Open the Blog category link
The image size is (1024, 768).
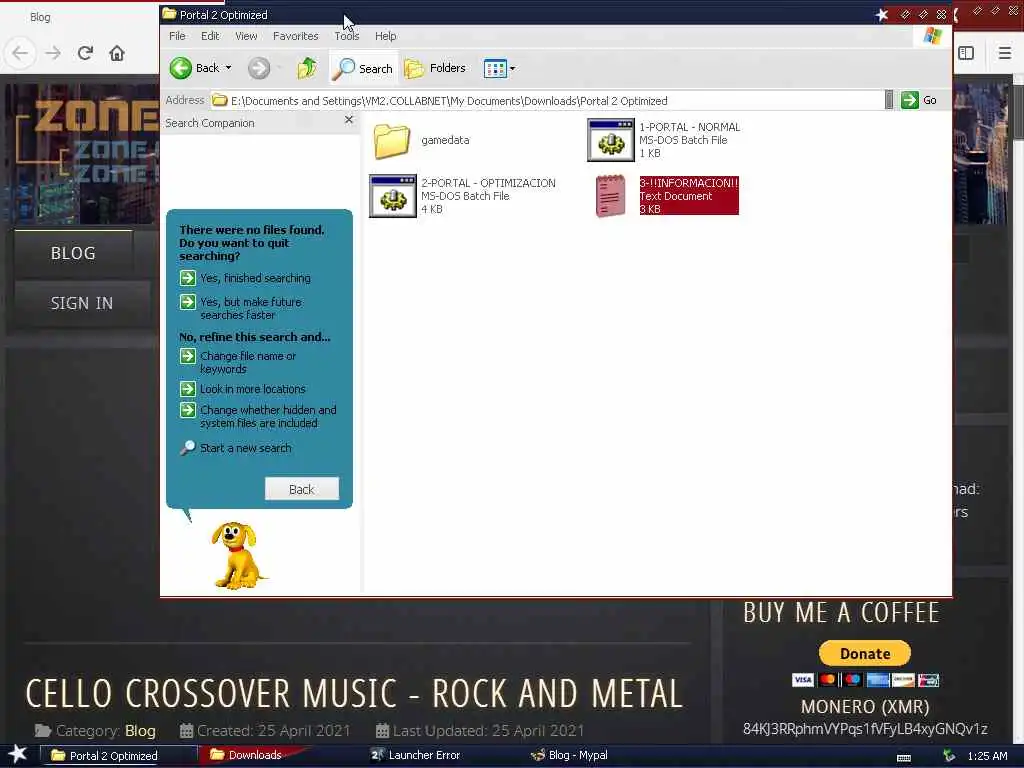click(x=140, y=731)
